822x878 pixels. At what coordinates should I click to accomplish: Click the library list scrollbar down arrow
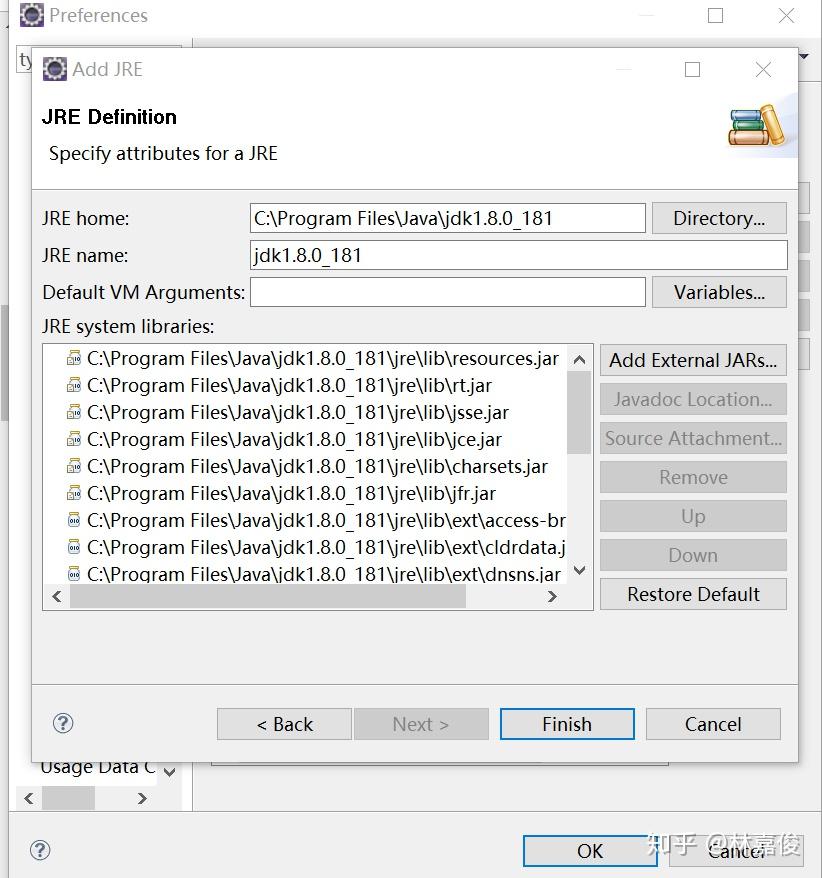[580, 571]
